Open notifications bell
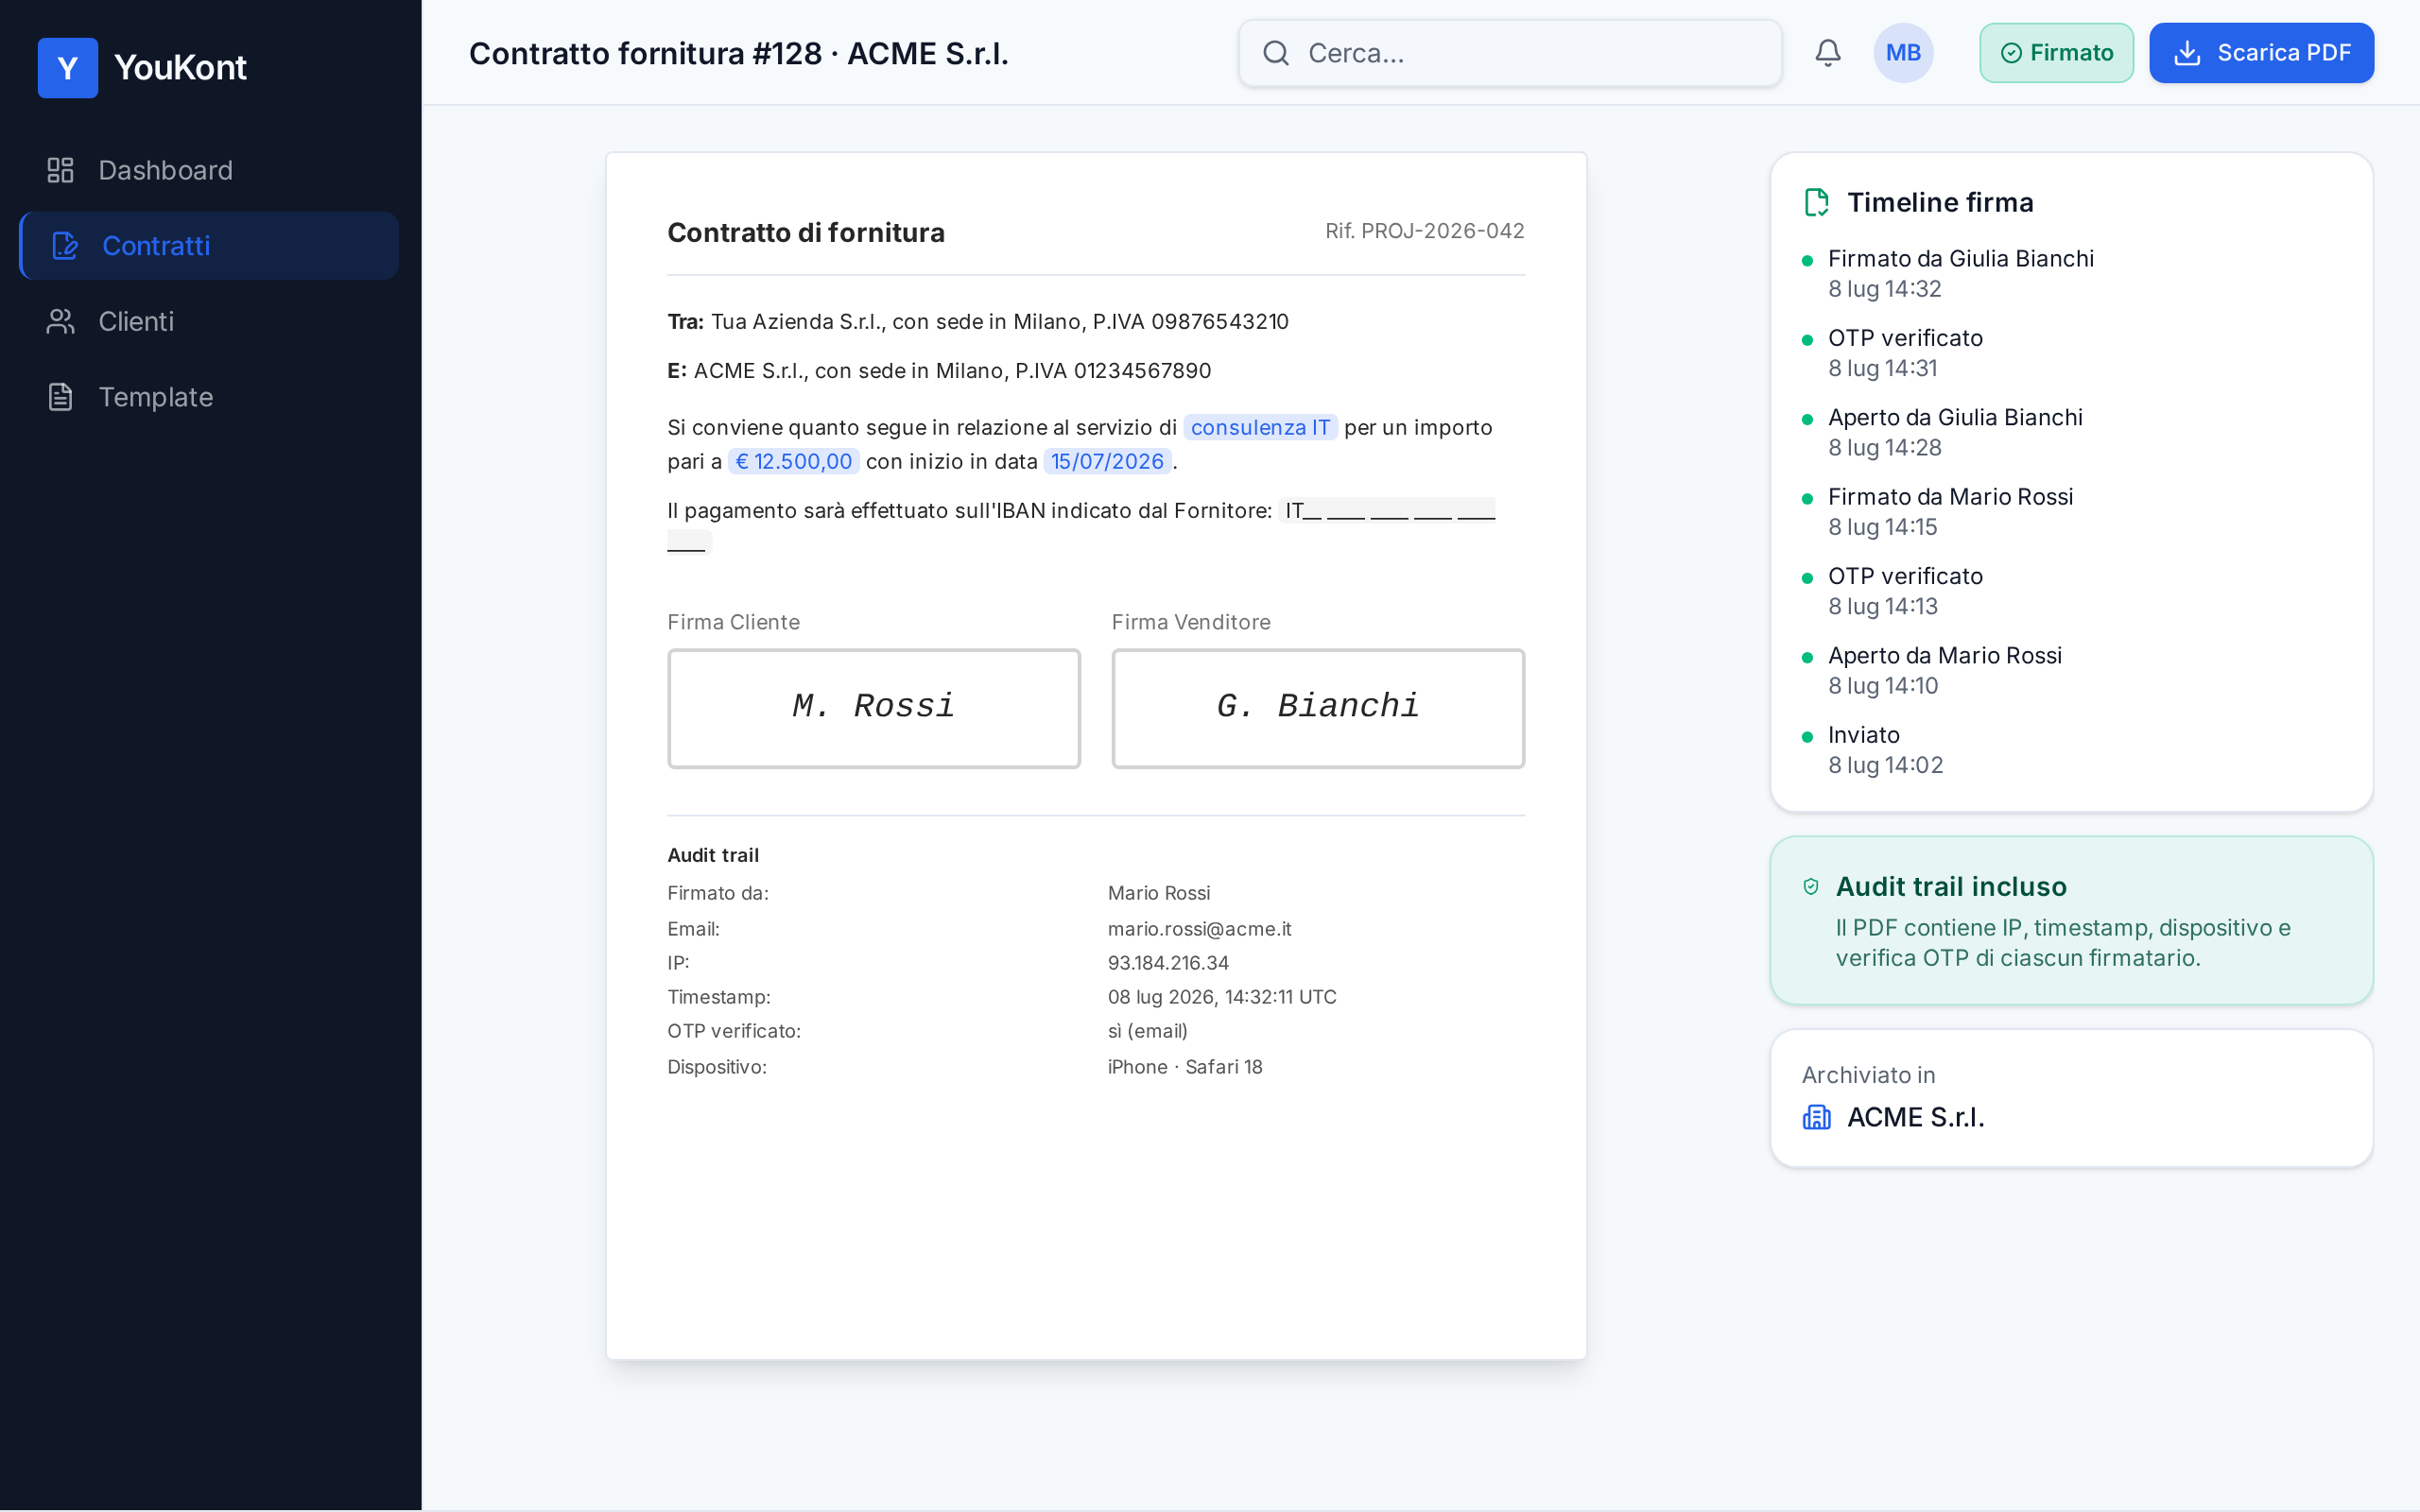Screen dimensions: 2420x1512 pyautogui.click(x=1828, y=53)
